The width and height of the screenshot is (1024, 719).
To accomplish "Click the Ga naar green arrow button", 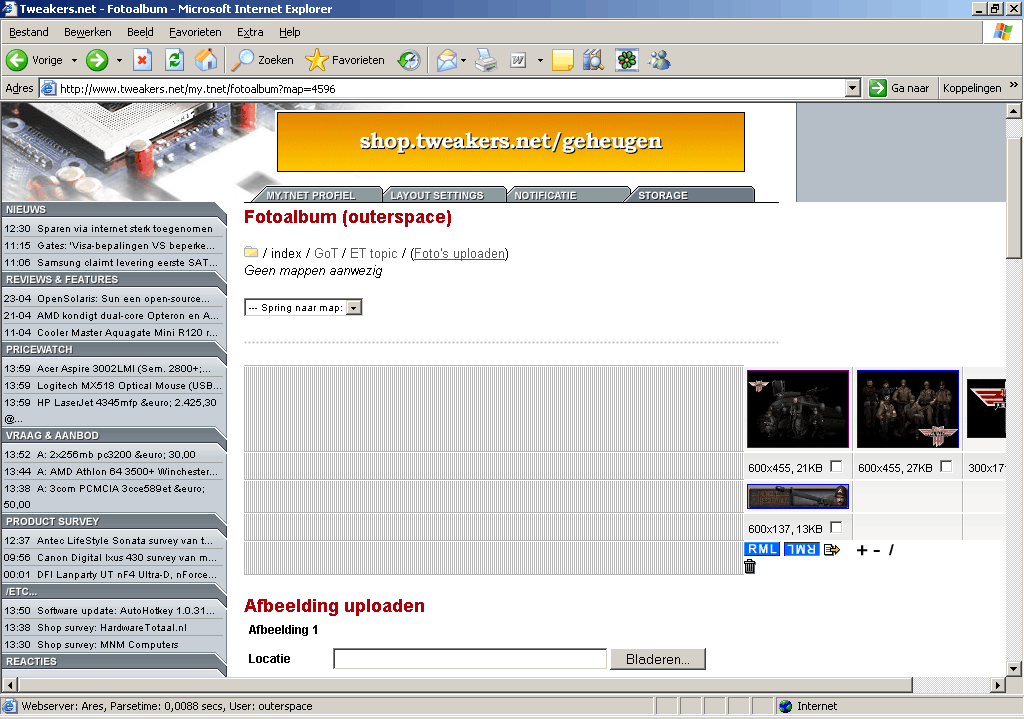I will pos(899,88).
